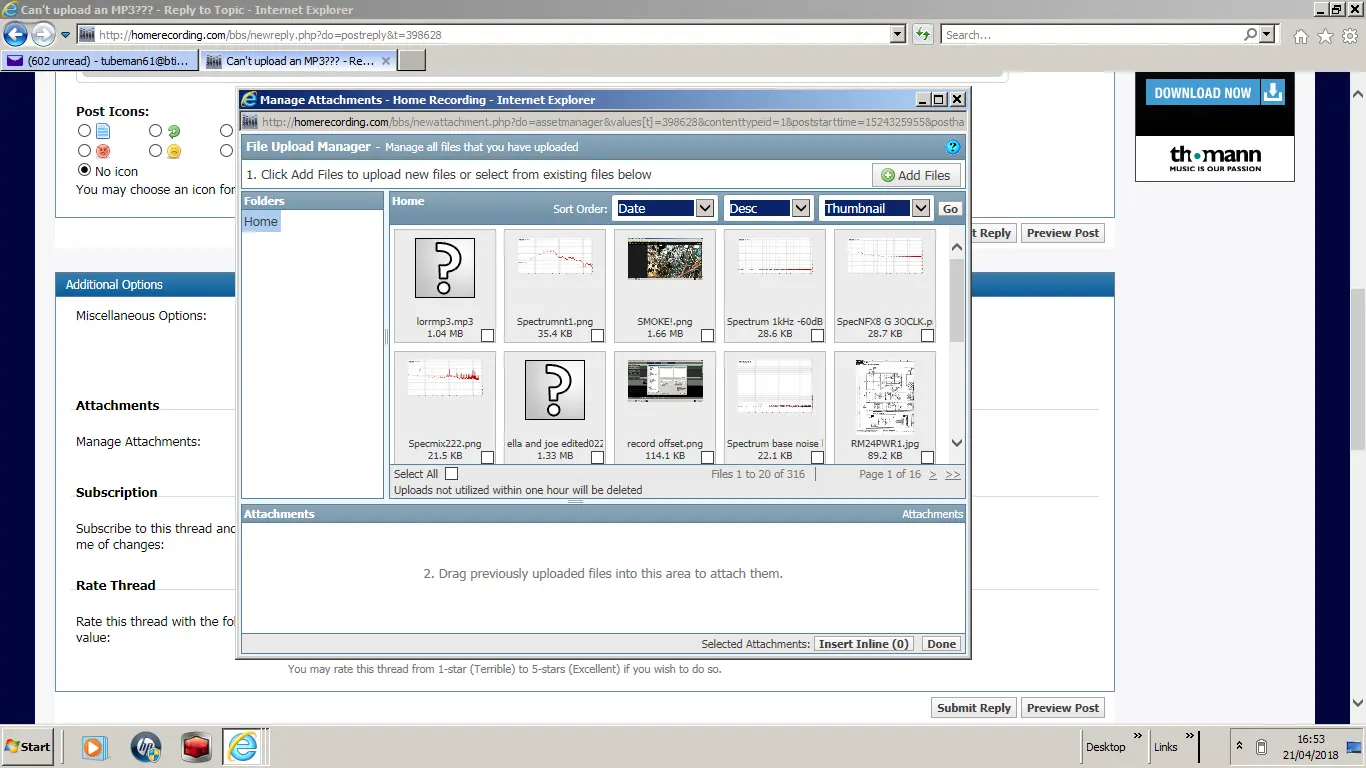Viewport: 1366px width, 768px height.
Task: Click the HP icon in the taskbar
Action: 146,747
